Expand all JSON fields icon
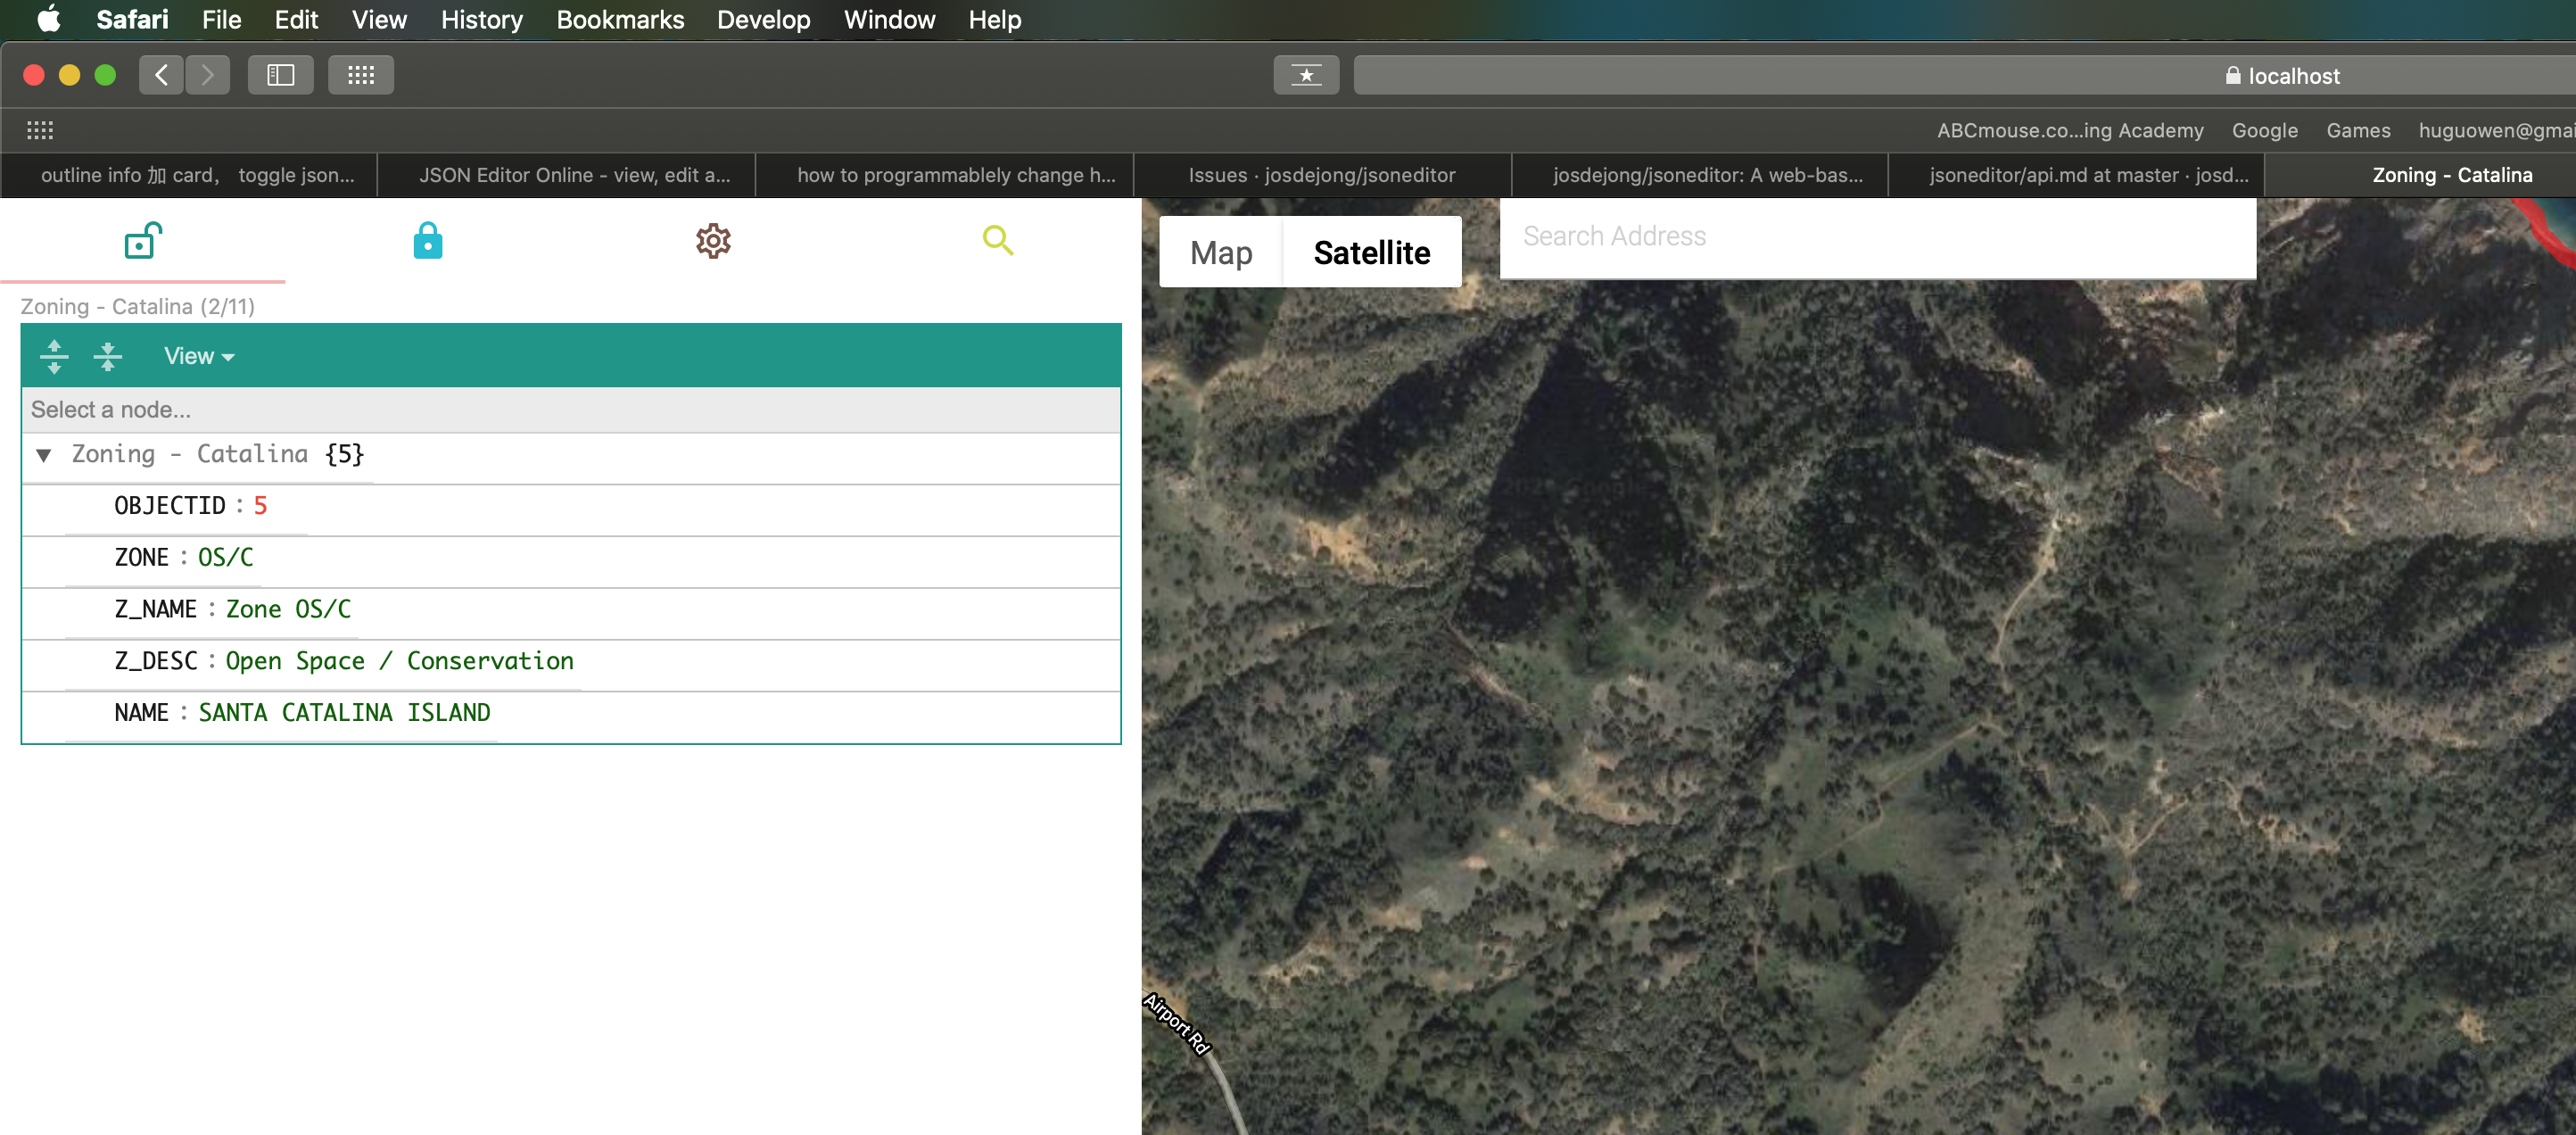This screenshot has height=1135, width=2576. (55, 356)
